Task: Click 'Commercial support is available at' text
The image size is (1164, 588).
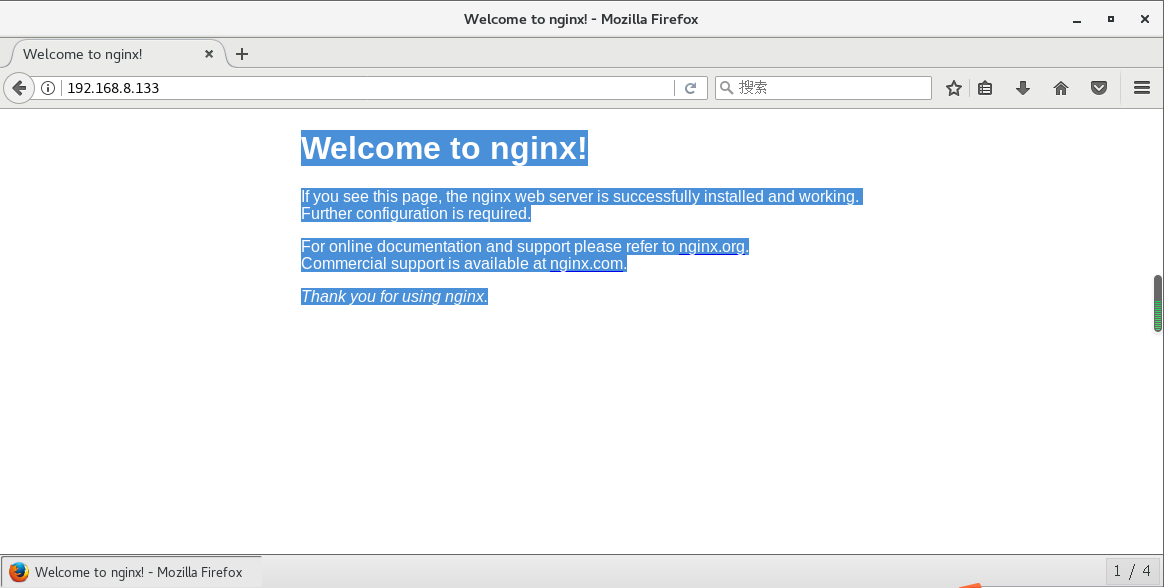Action: pyautogui.click(x=424, y=264)
